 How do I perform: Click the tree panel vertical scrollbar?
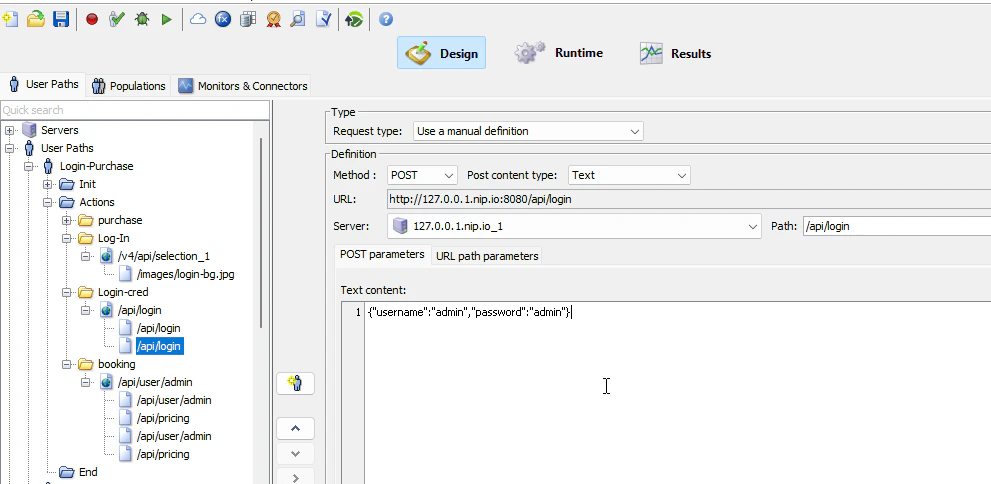[x=260, y=233]
